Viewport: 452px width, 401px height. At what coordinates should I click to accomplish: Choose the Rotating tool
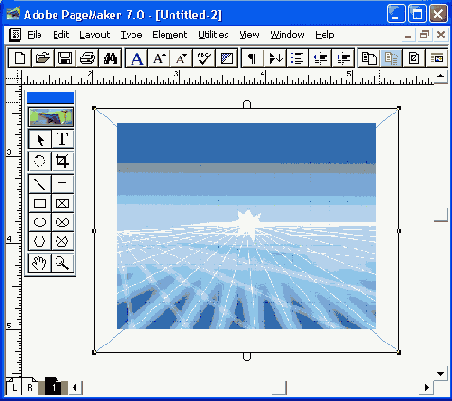40,161
